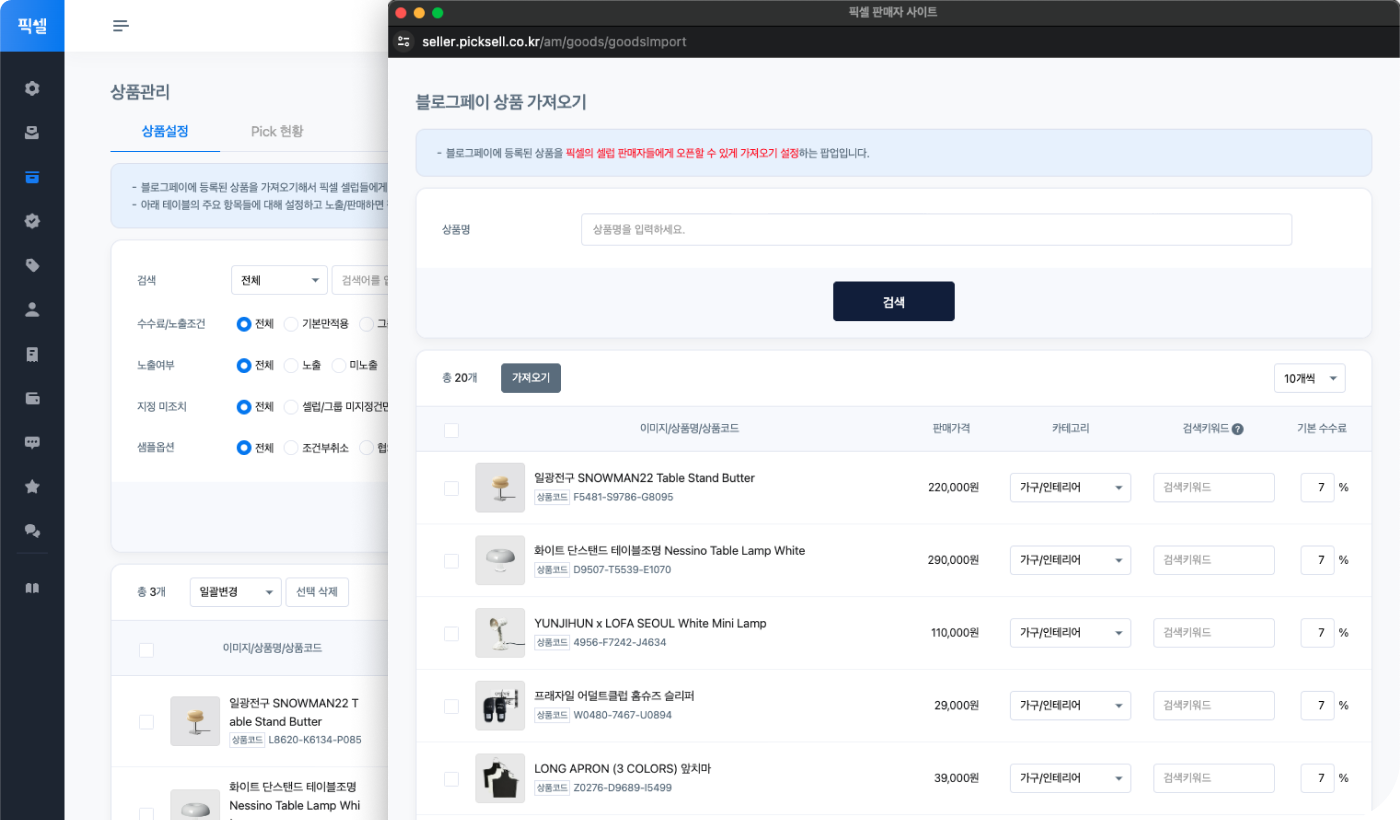Click the dark 검색 button in popup
The width and height of the screenshot is (1400, 820).
pyautogui.click(x=893, y=301)
